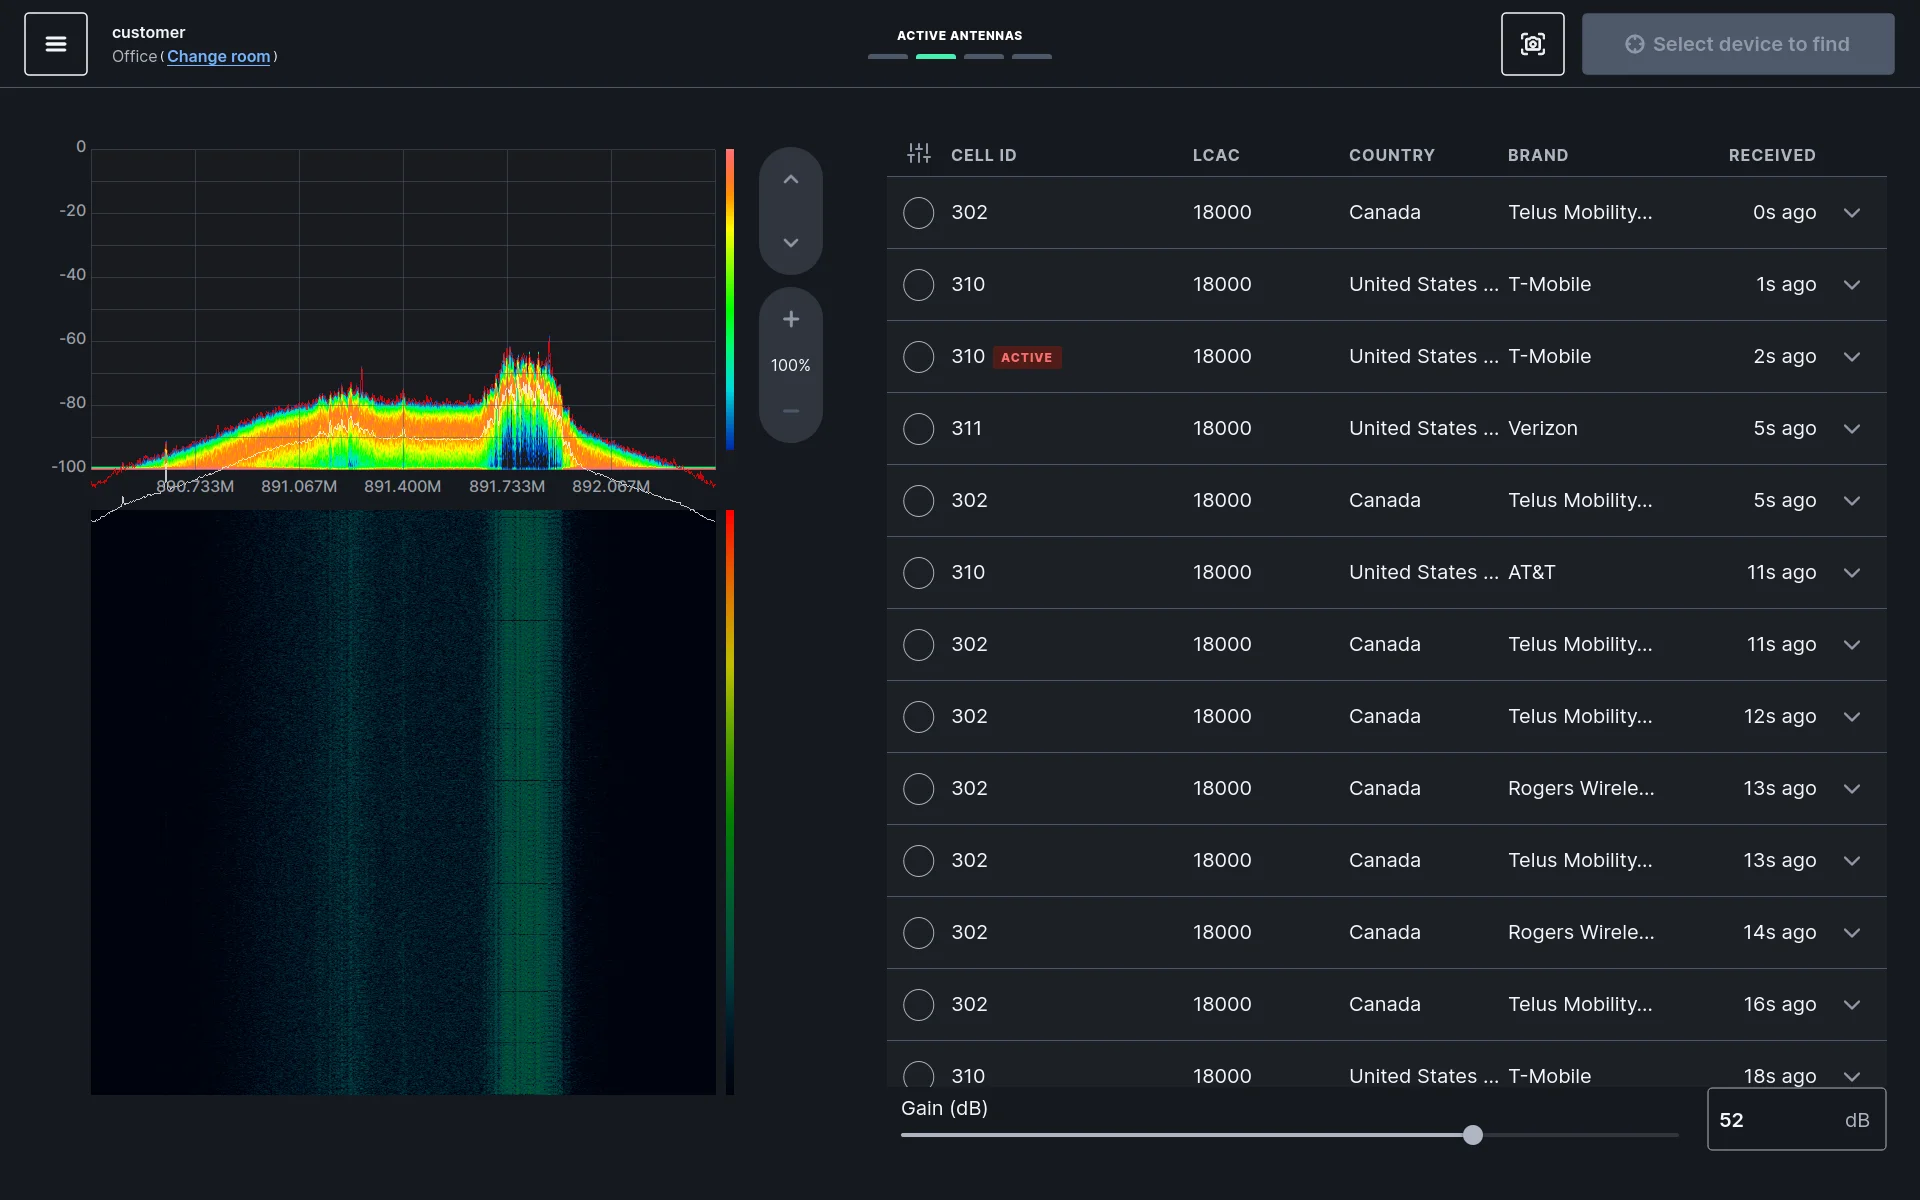Screen dimensions: 1920x1200
Task: Select the radio button for the 311 Verizon row
Action: pyautogui.click(x=918, y=429)
